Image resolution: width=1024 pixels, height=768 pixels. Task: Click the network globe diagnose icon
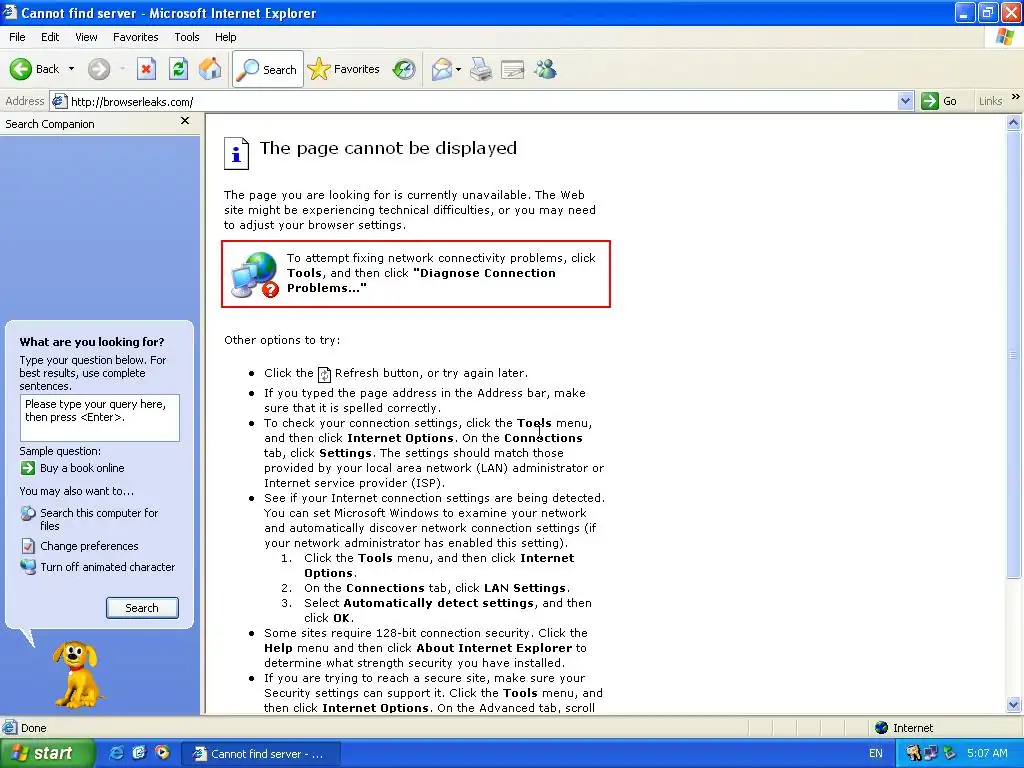pyautogui.click(x=255, y=274)
